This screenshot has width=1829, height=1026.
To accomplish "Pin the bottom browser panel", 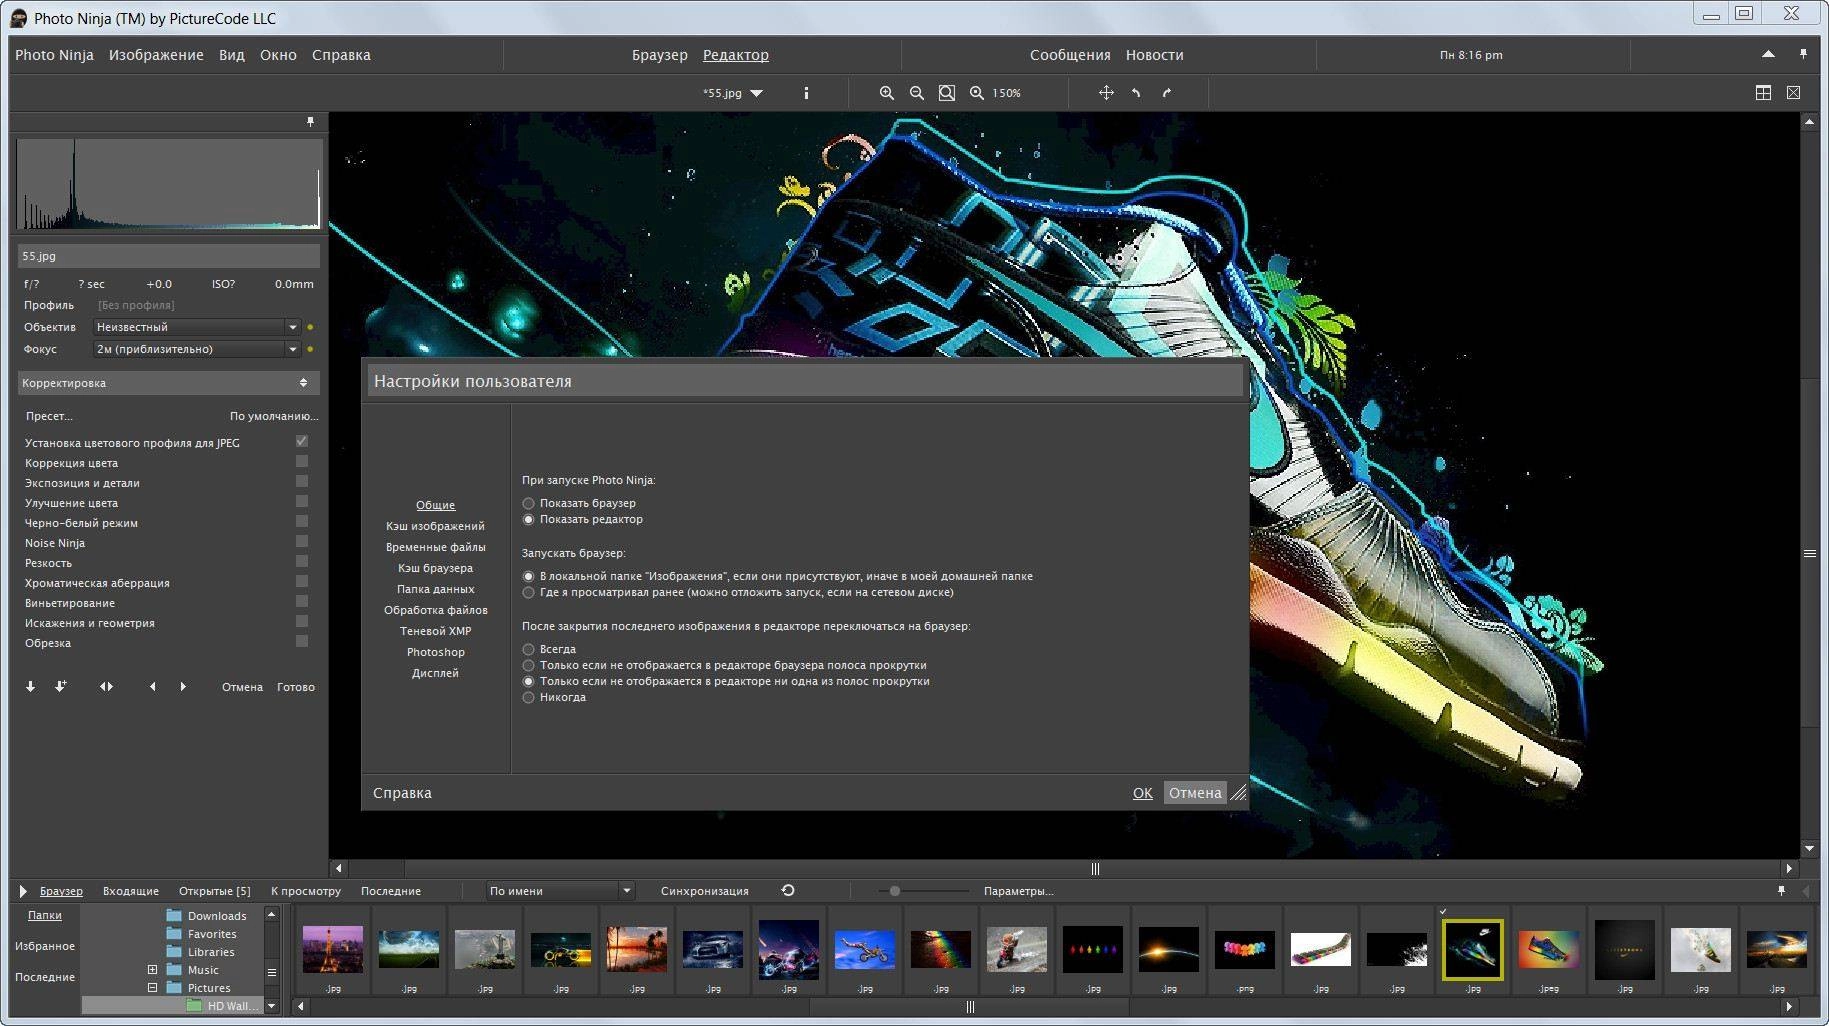I will click(x=1781, y=890).
